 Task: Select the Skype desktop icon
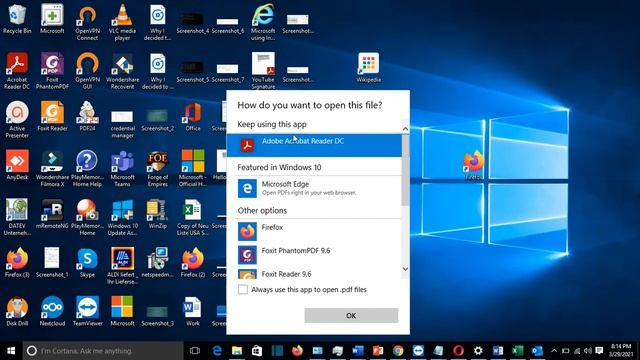point(87,262)
